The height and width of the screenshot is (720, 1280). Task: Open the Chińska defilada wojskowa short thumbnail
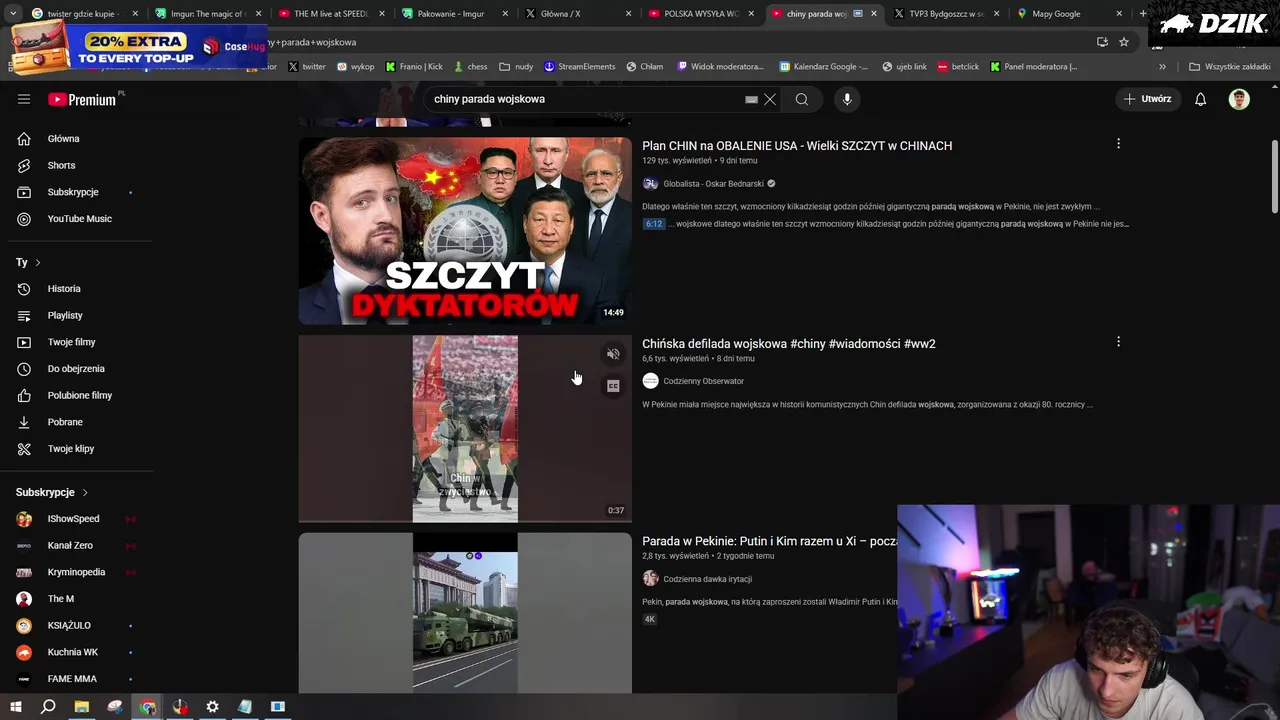[x=465, y=429]
